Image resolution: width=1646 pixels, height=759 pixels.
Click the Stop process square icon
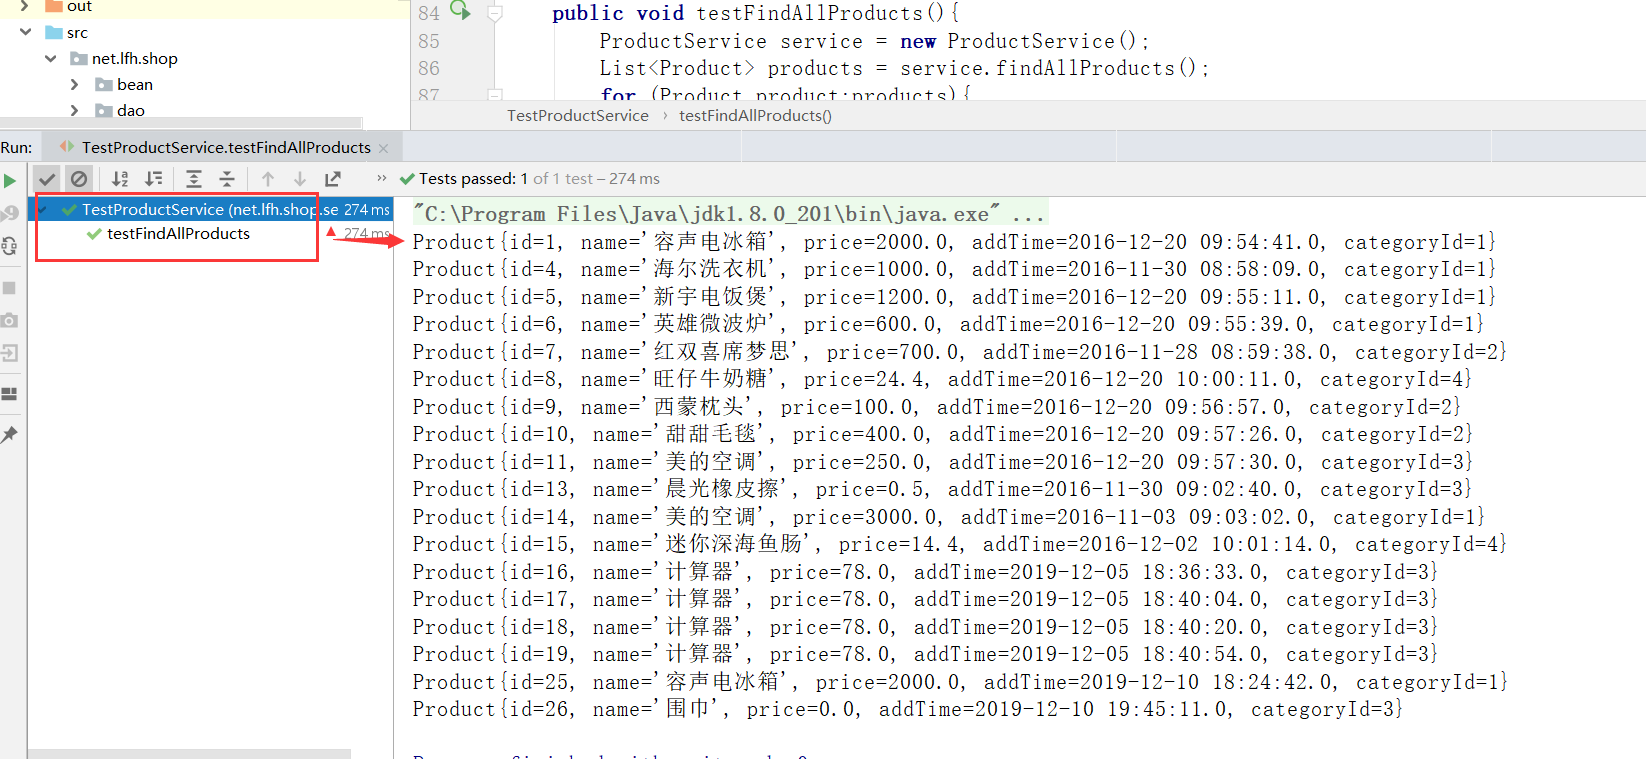pos(10,288)
